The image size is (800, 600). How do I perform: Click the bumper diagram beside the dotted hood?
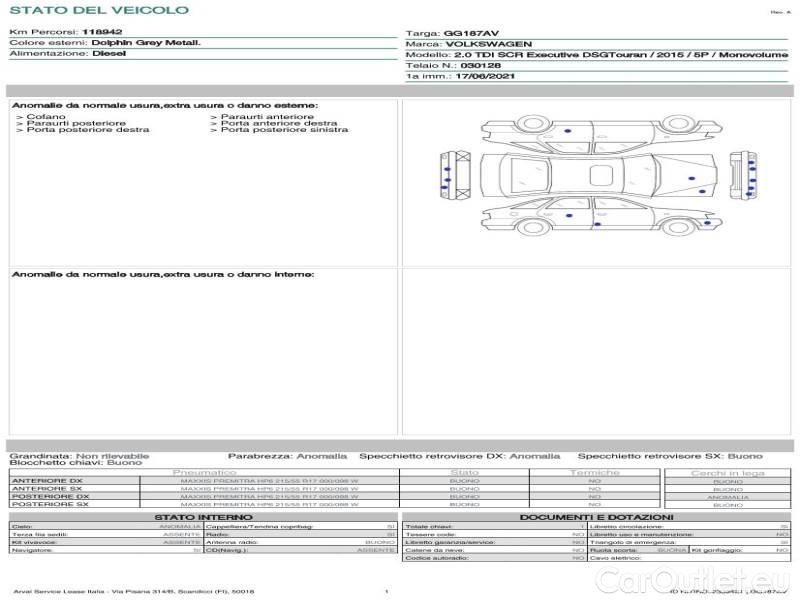(x=743, y=175)
